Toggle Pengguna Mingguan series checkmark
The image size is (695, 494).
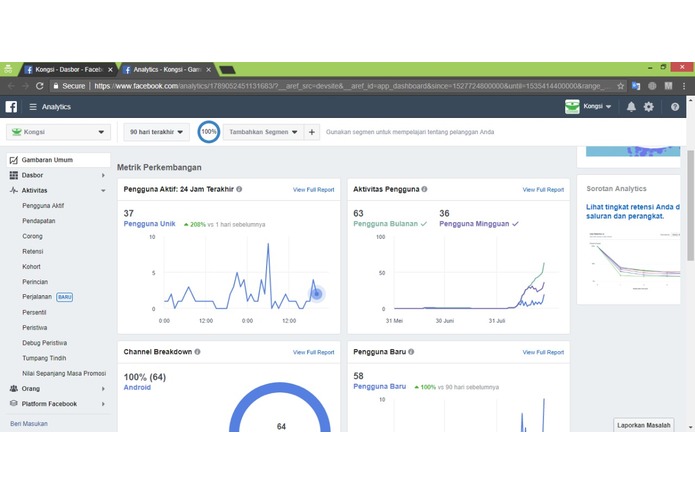click(515, 224)
